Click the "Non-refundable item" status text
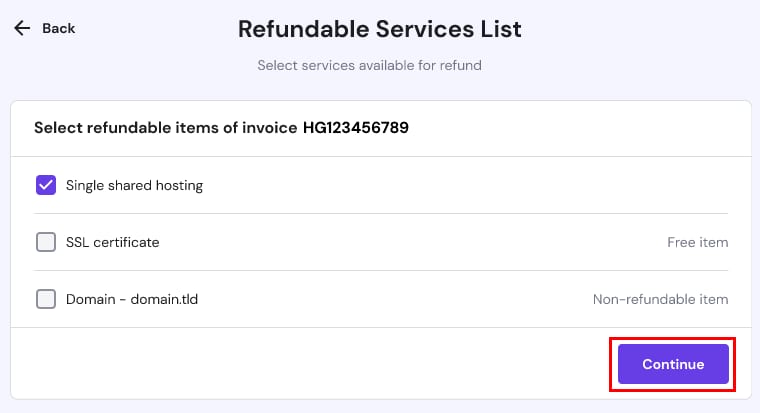 pos(660,299)
